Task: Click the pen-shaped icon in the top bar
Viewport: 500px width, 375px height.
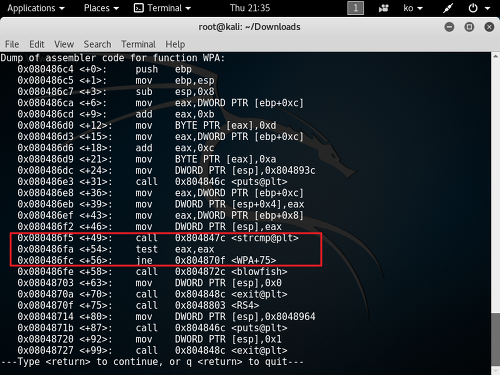Action: [x=448, y=8]
